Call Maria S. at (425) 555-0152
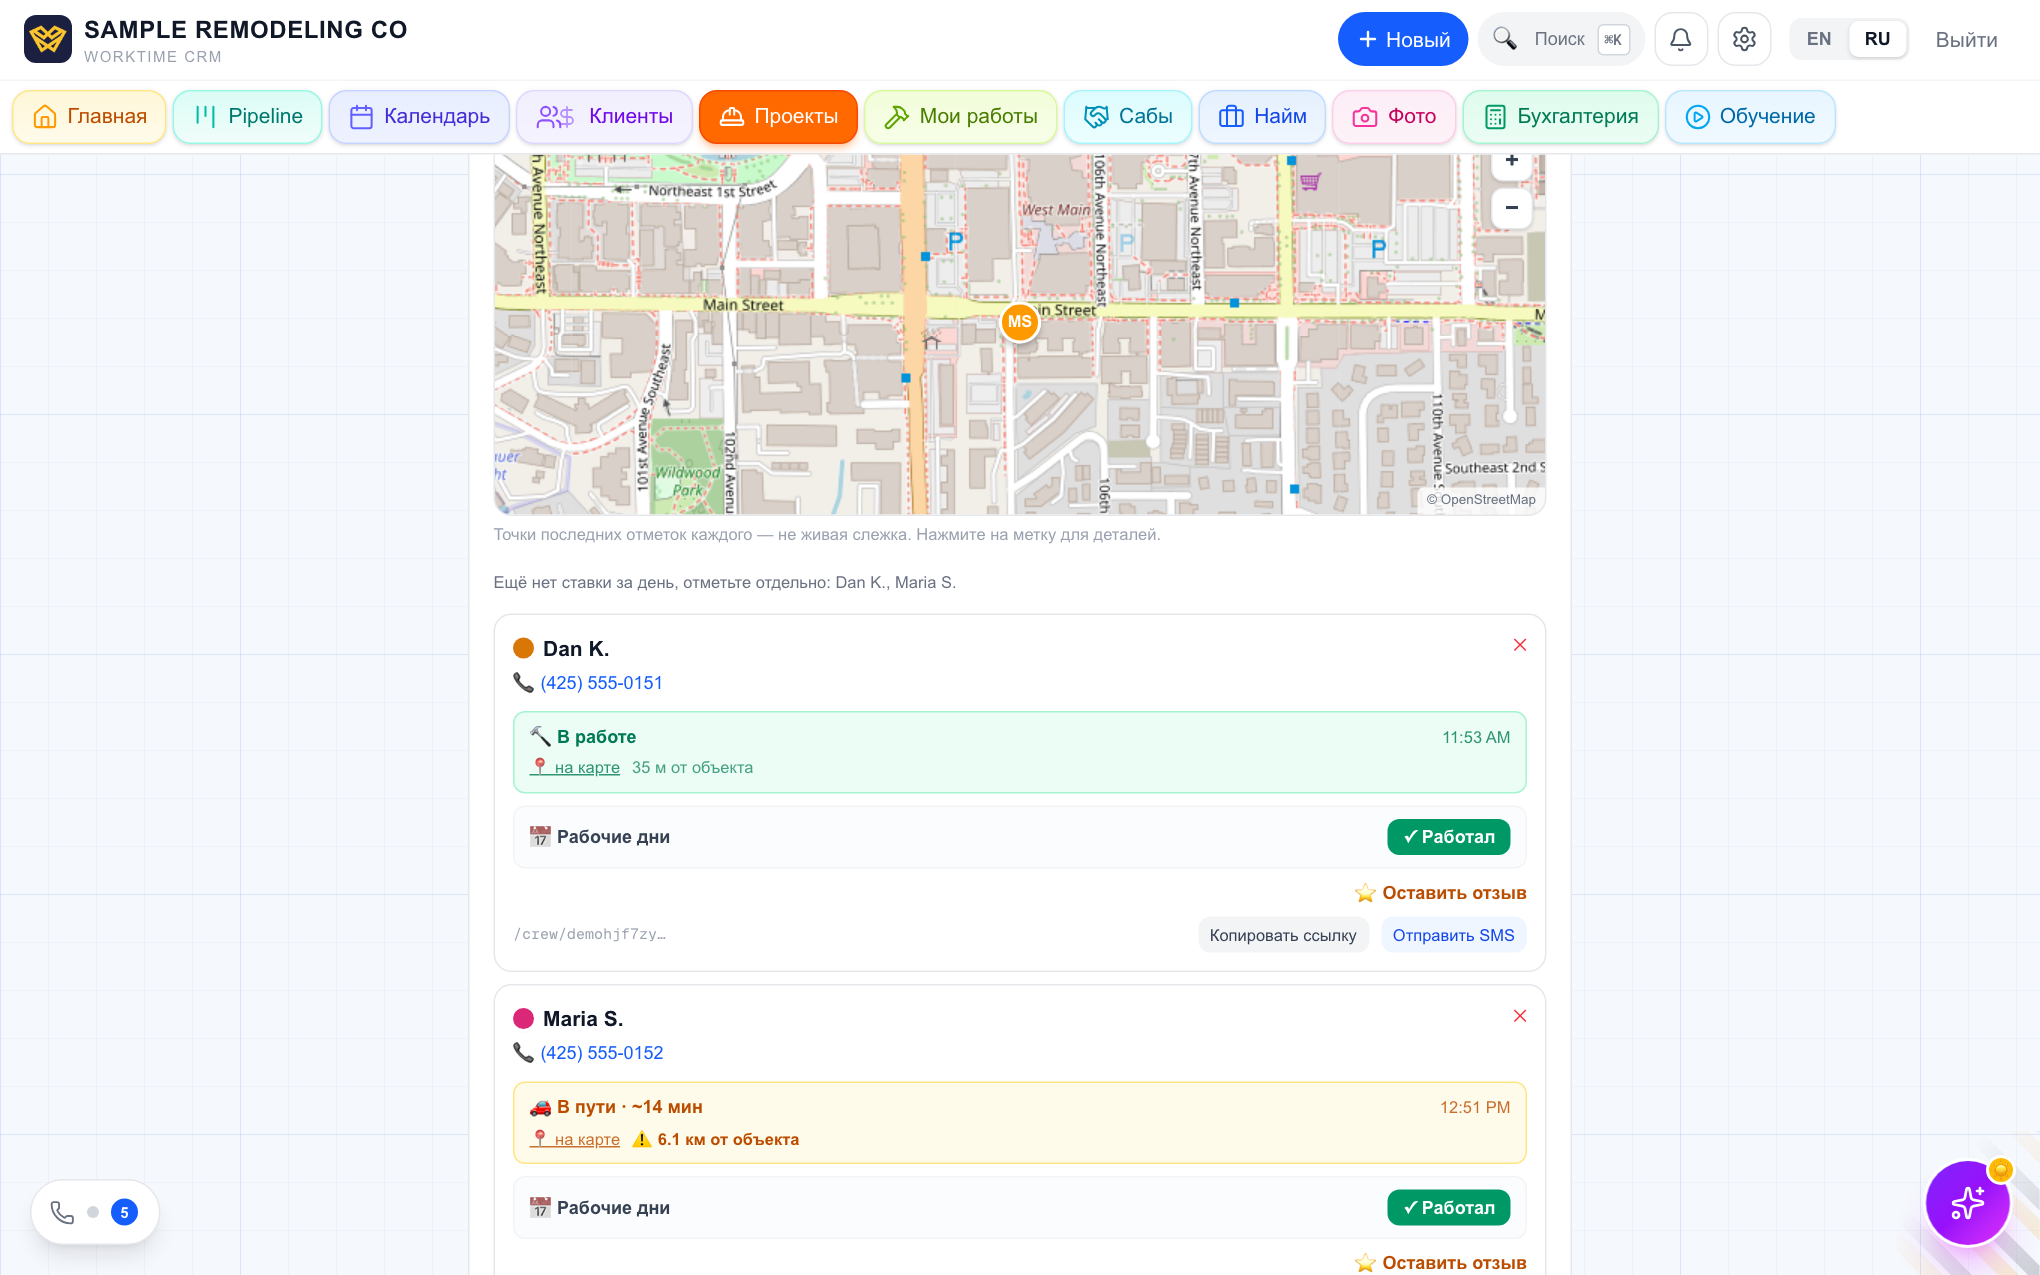Viewport: 2040px width, 1275px height. (601, 1053)
